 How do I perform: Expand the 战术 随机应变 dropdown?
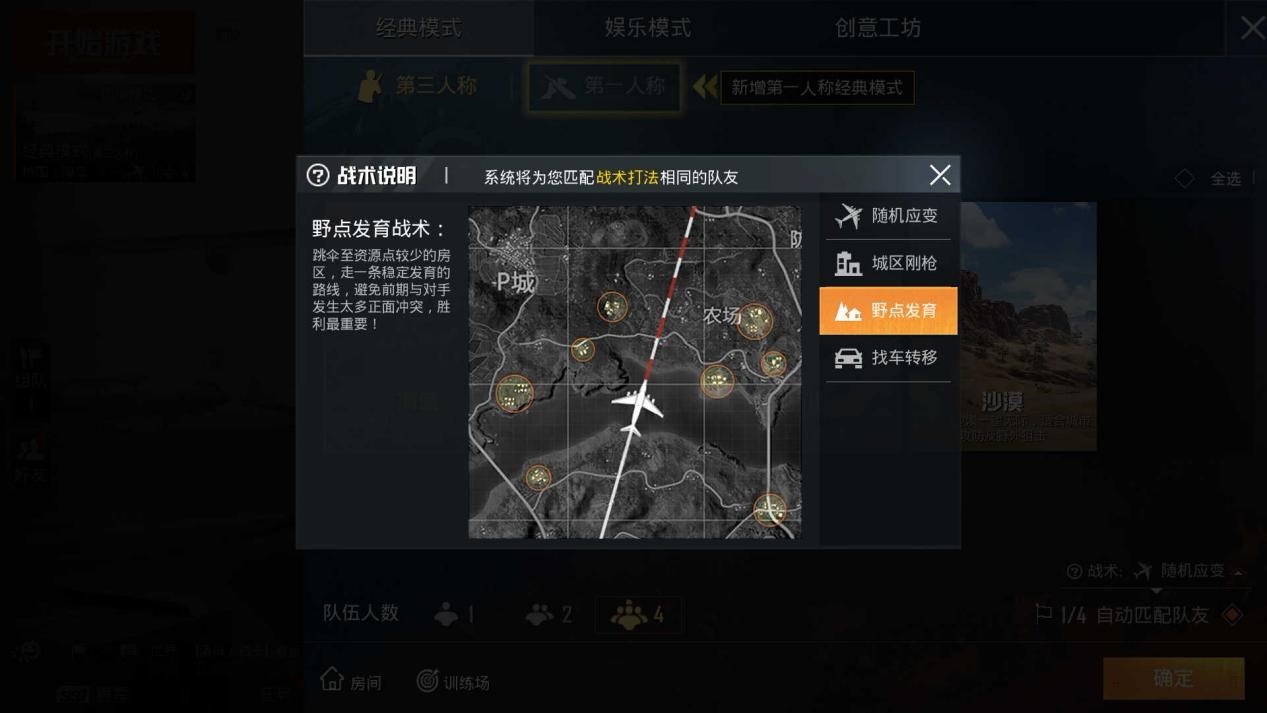[x=1156, y=571]
